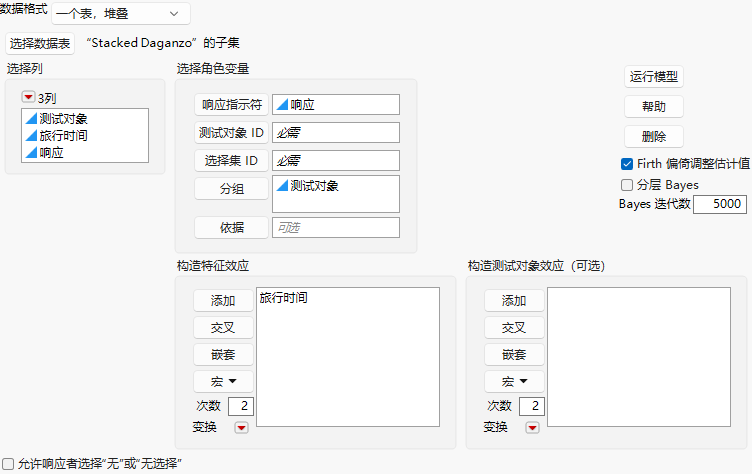Click the continuous-type icon beside 旅行时间 in the 选择列 list

pos(31,136)
